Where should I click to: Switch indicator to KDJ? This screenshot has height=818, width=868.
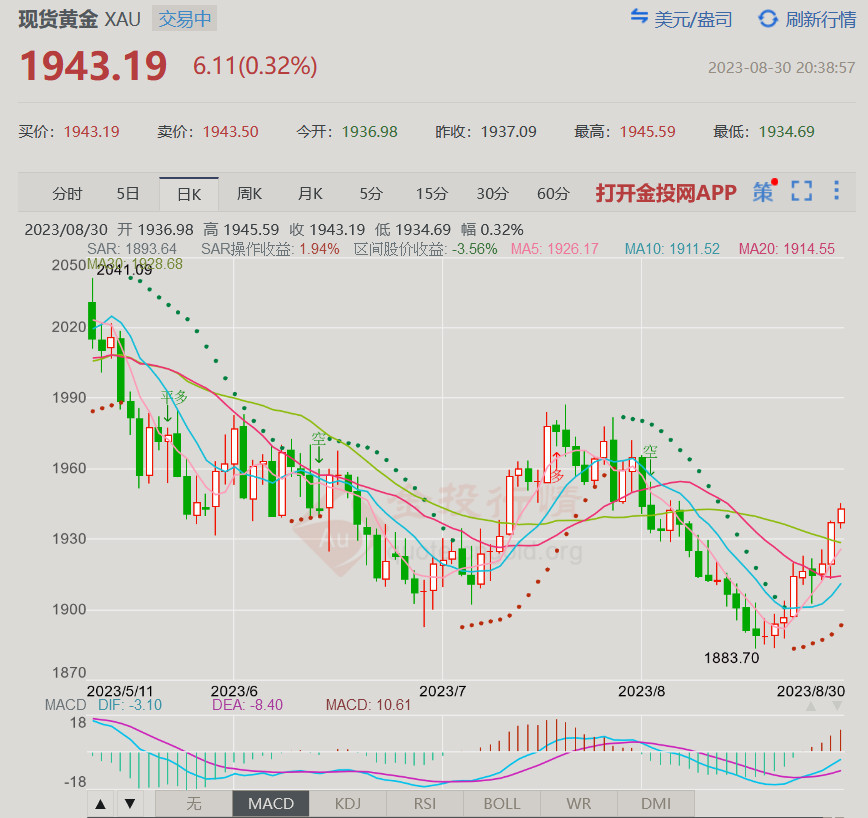[x=348, y=804]
